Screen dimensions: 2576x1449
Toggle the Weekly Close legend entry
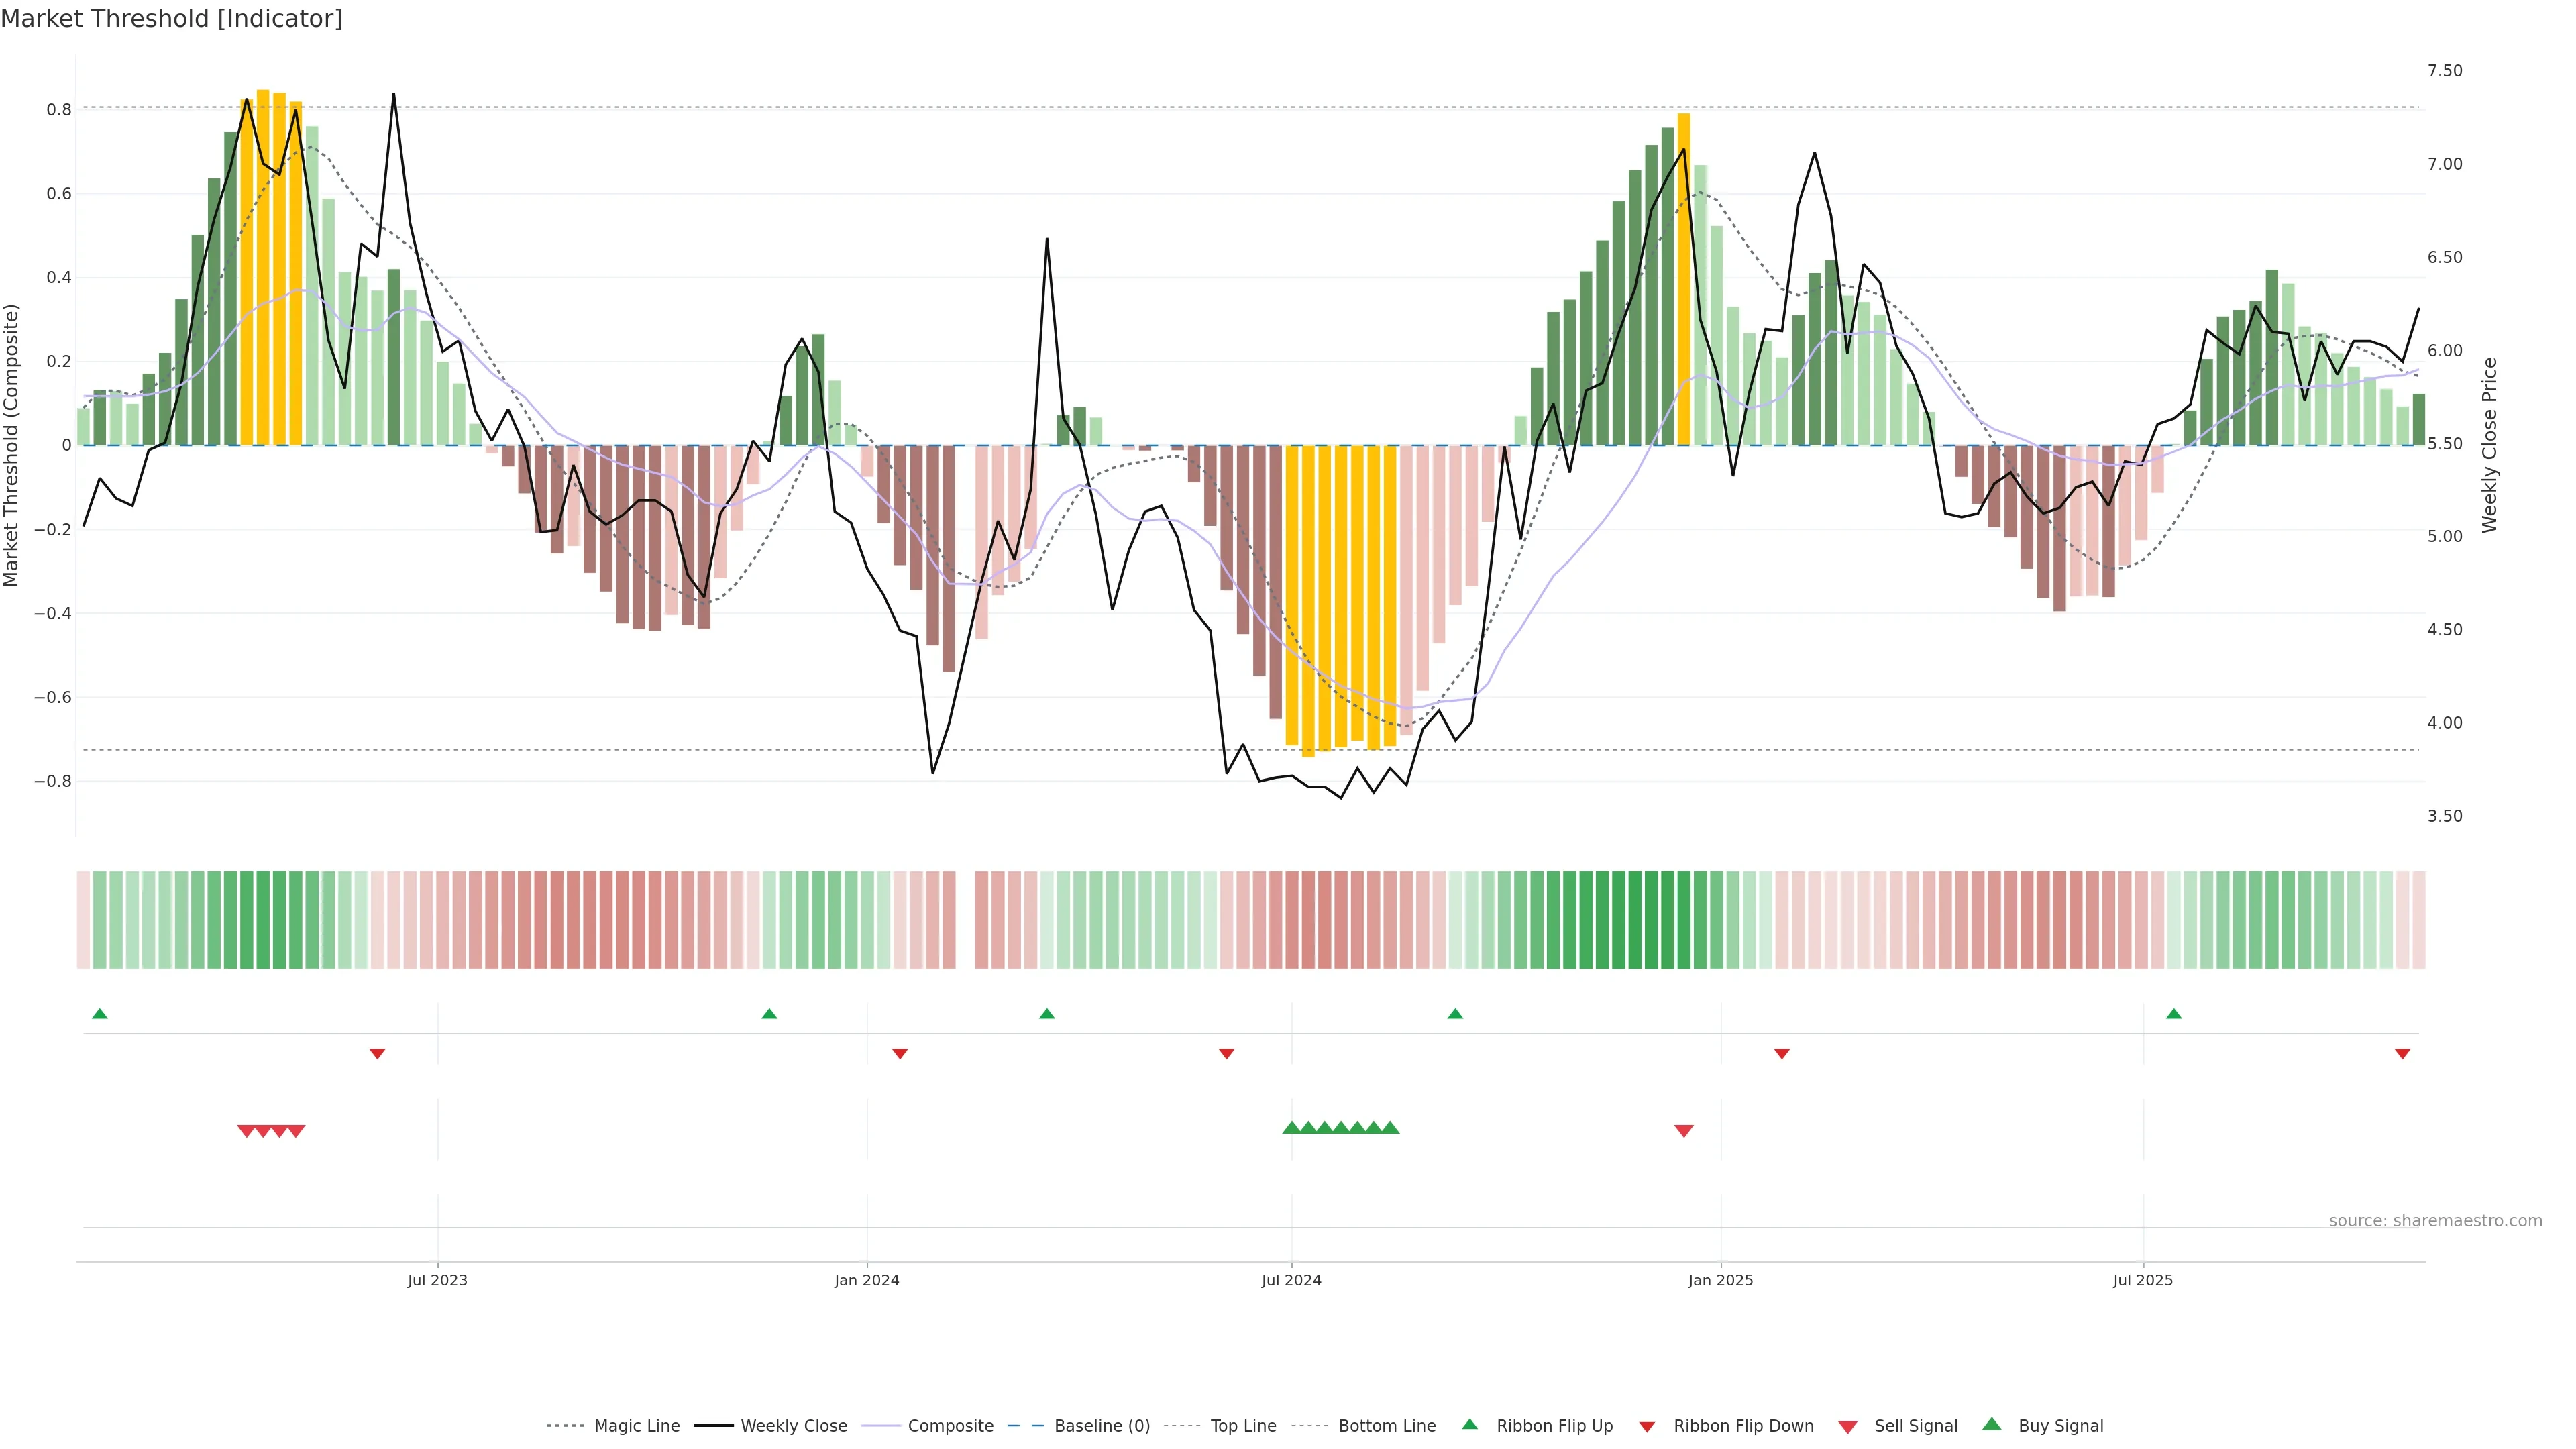coord(793,1426)
